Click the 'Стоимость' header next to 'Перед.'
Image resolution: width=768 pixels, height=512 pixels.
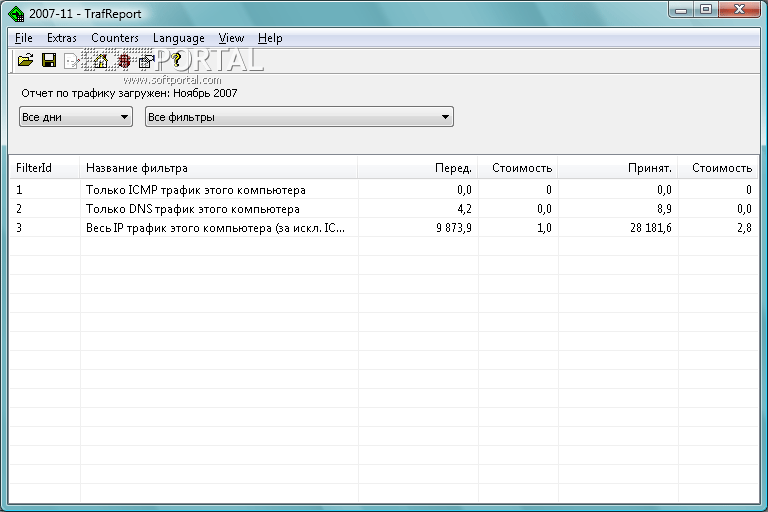tap(518, 168)
